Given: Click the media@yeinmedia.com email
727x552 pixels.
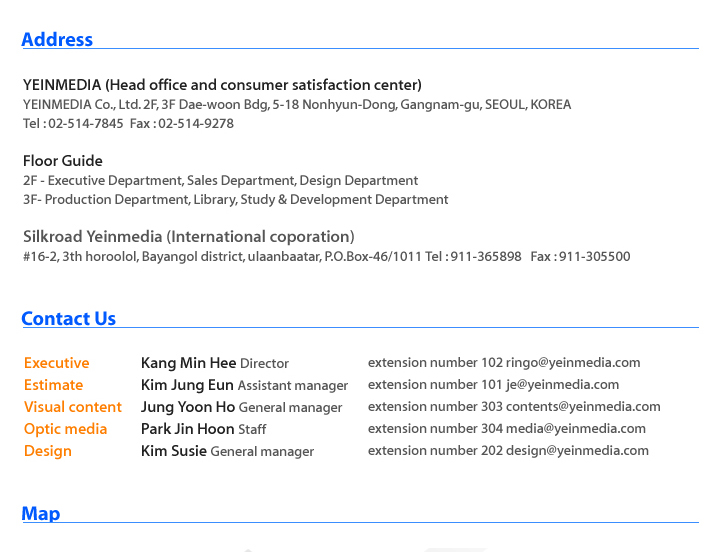Looking at the screenshot, I should [x=576, y=429].
